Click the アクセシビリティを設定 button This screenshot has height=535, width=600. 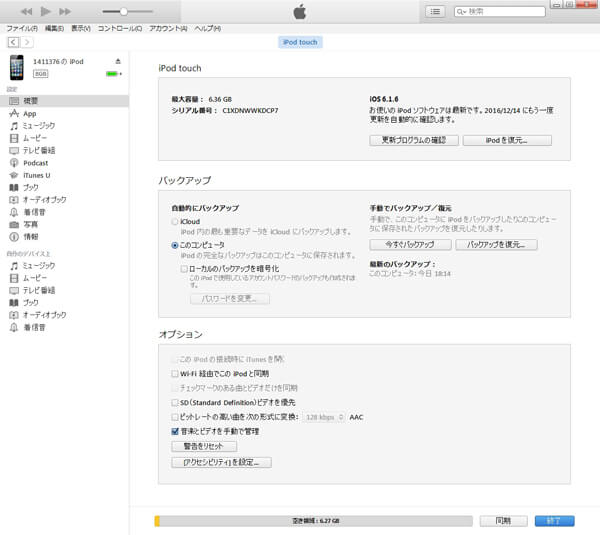(222, 462)
